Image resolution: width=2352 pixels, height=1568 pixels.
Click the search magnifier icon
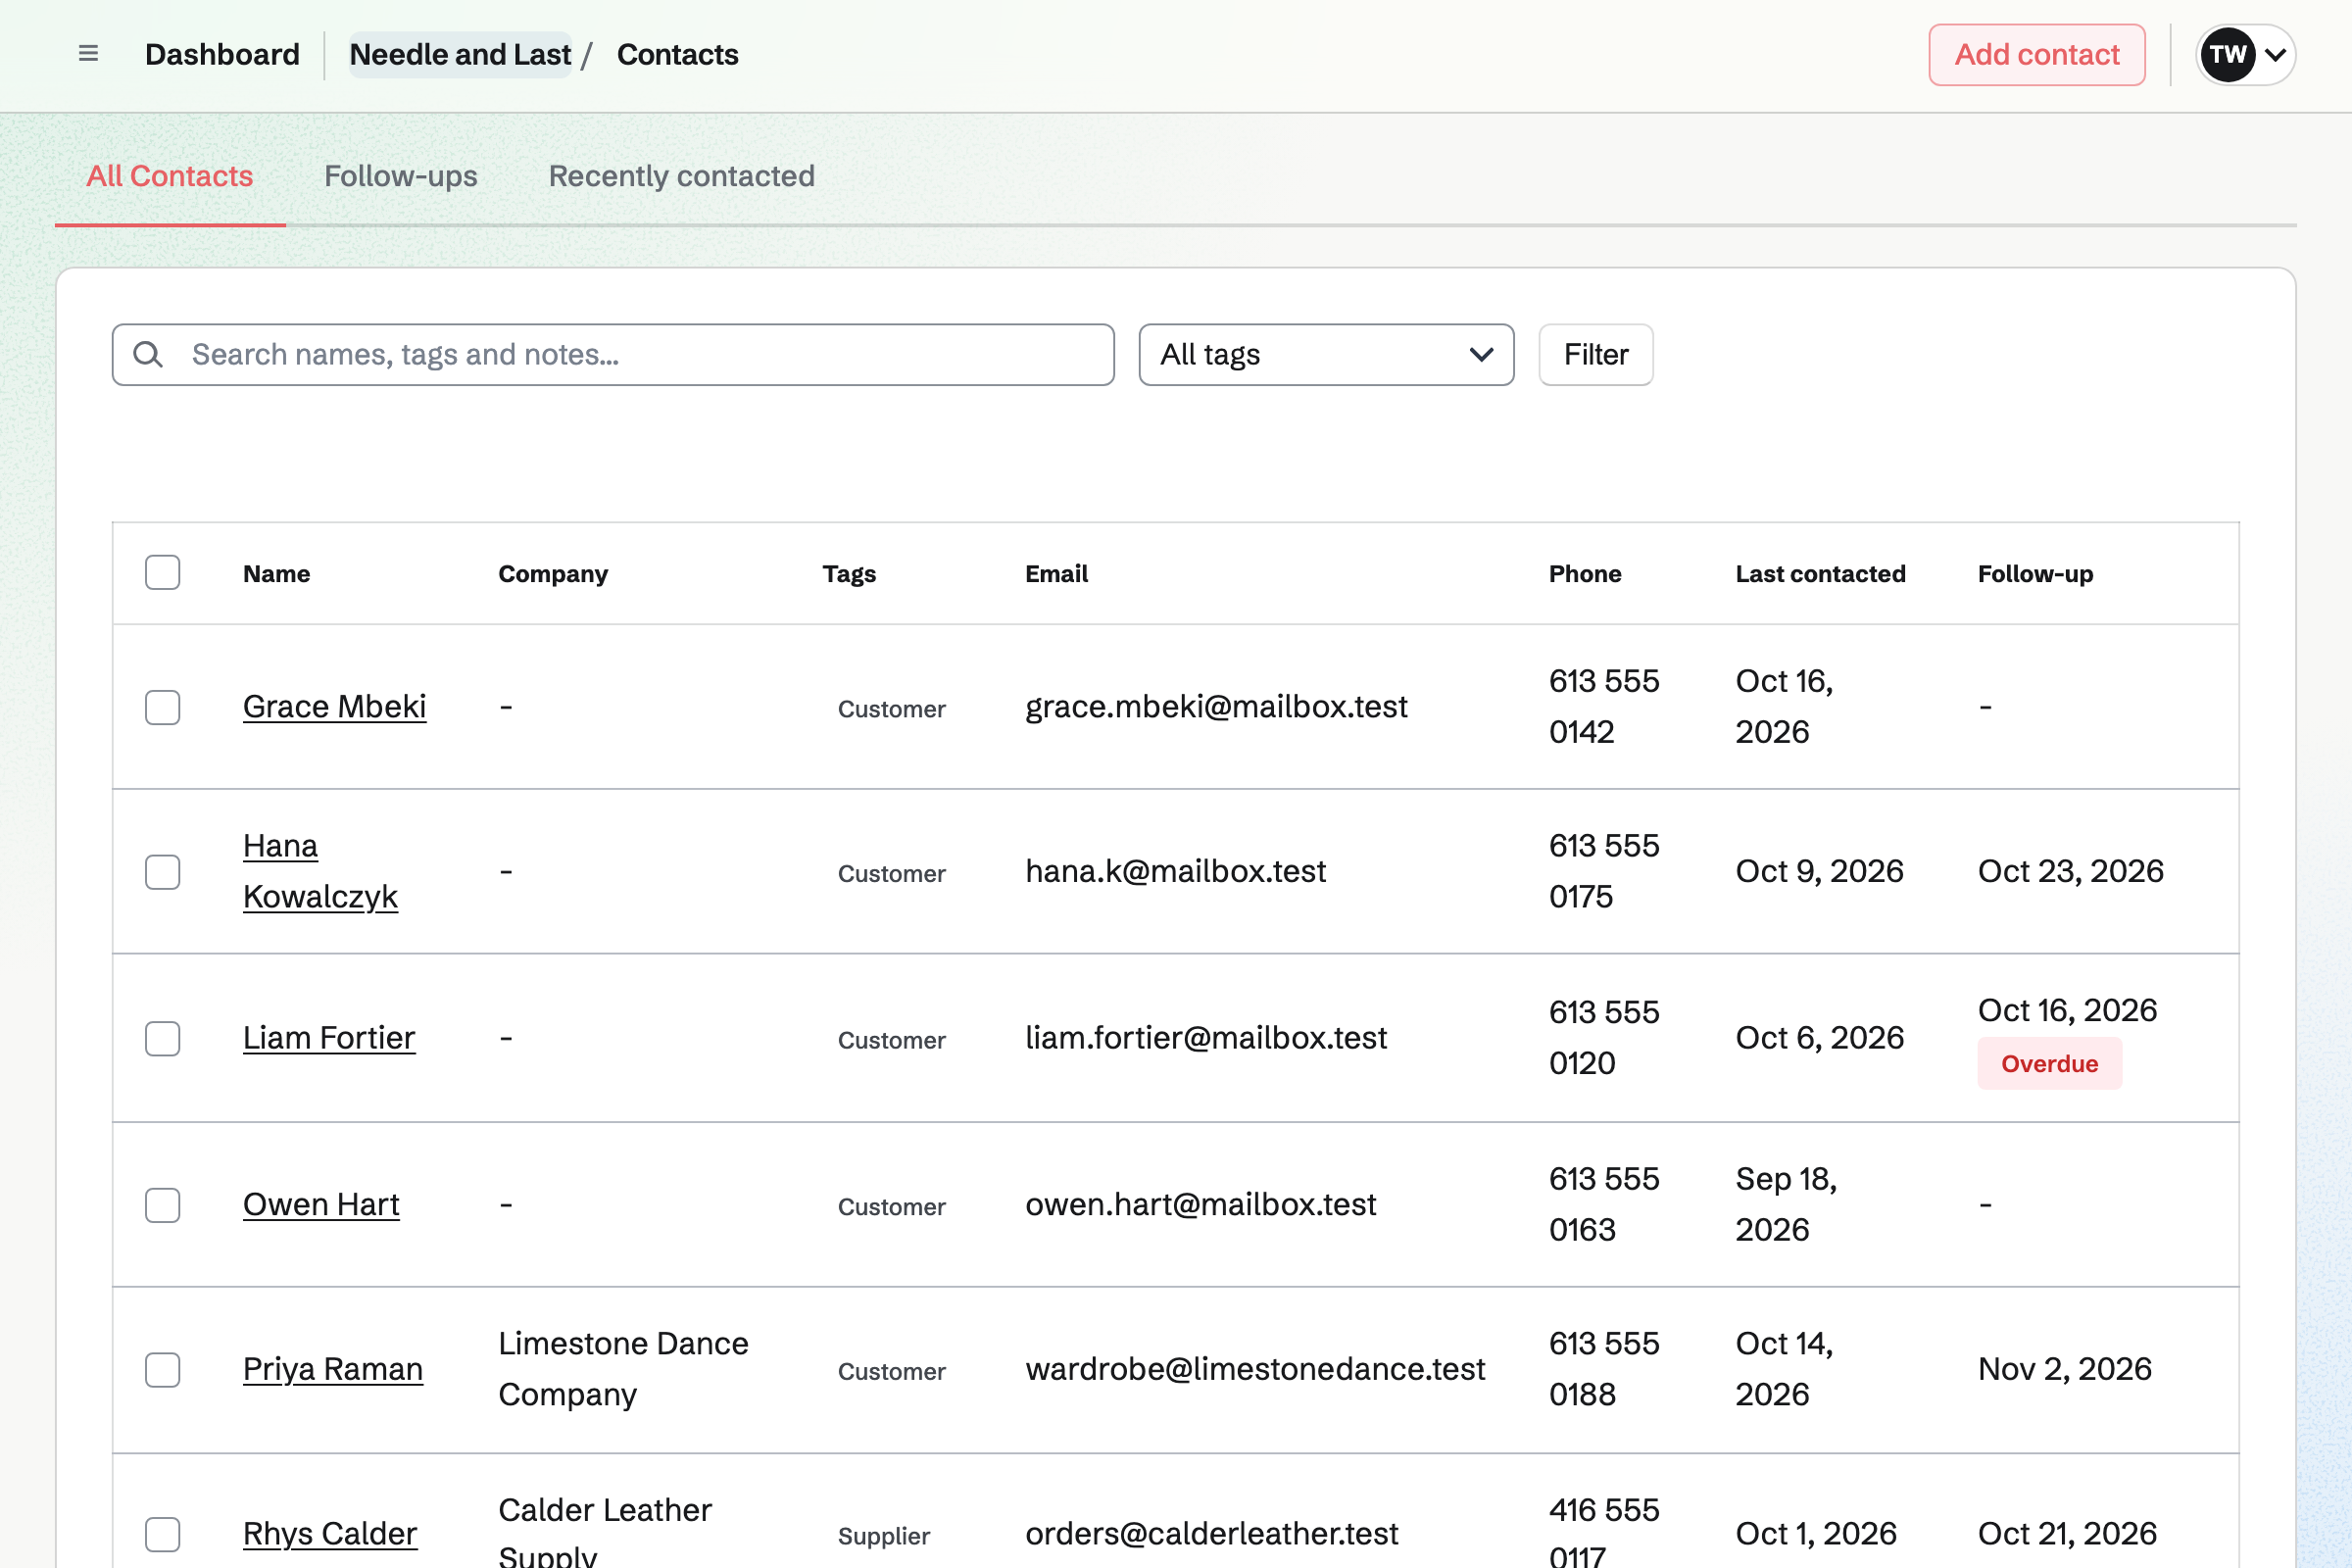148,354
